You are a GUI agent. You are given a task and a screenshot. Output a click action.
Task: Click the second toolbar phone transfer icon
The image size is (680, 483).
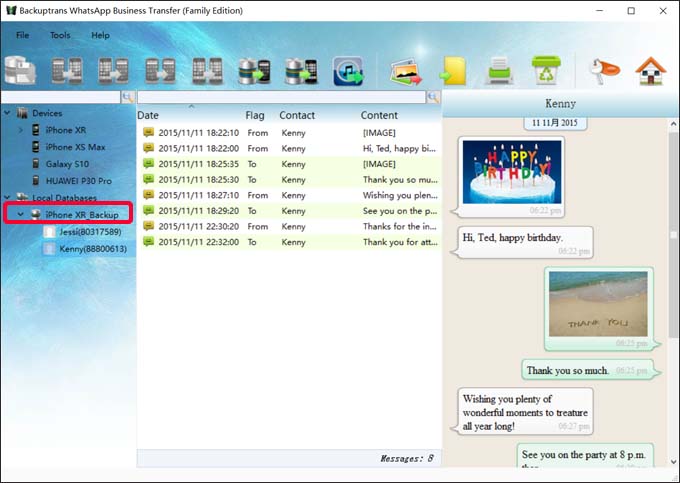click(67, 70)
